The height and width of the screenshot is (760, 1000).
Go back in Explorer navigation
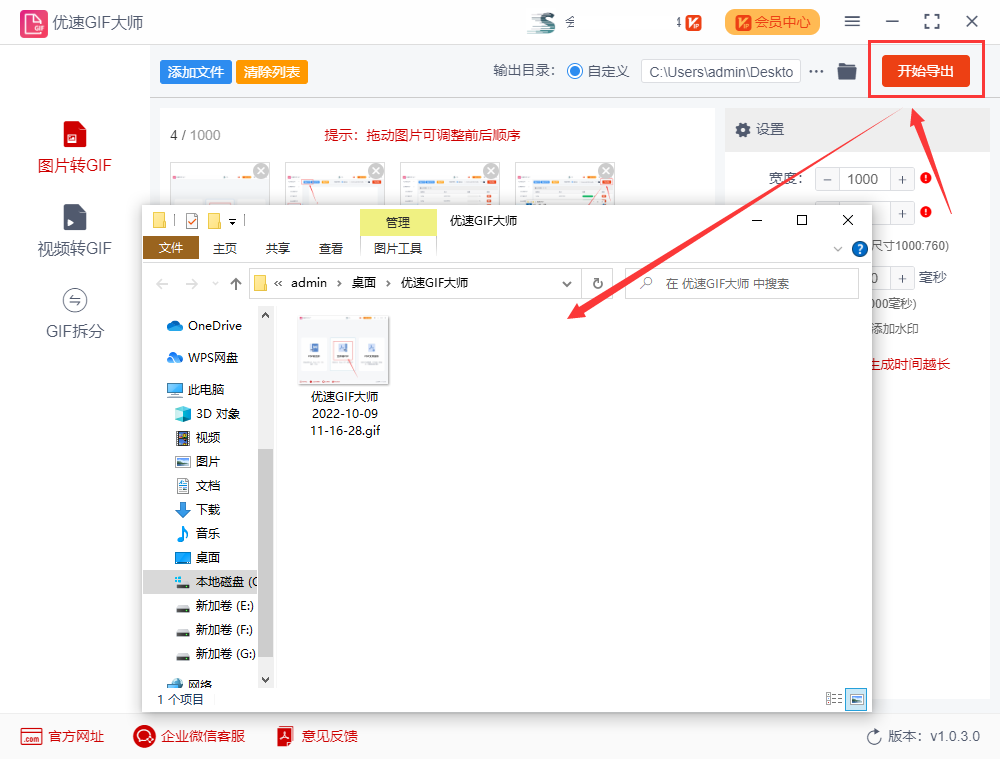coord(163,284)
